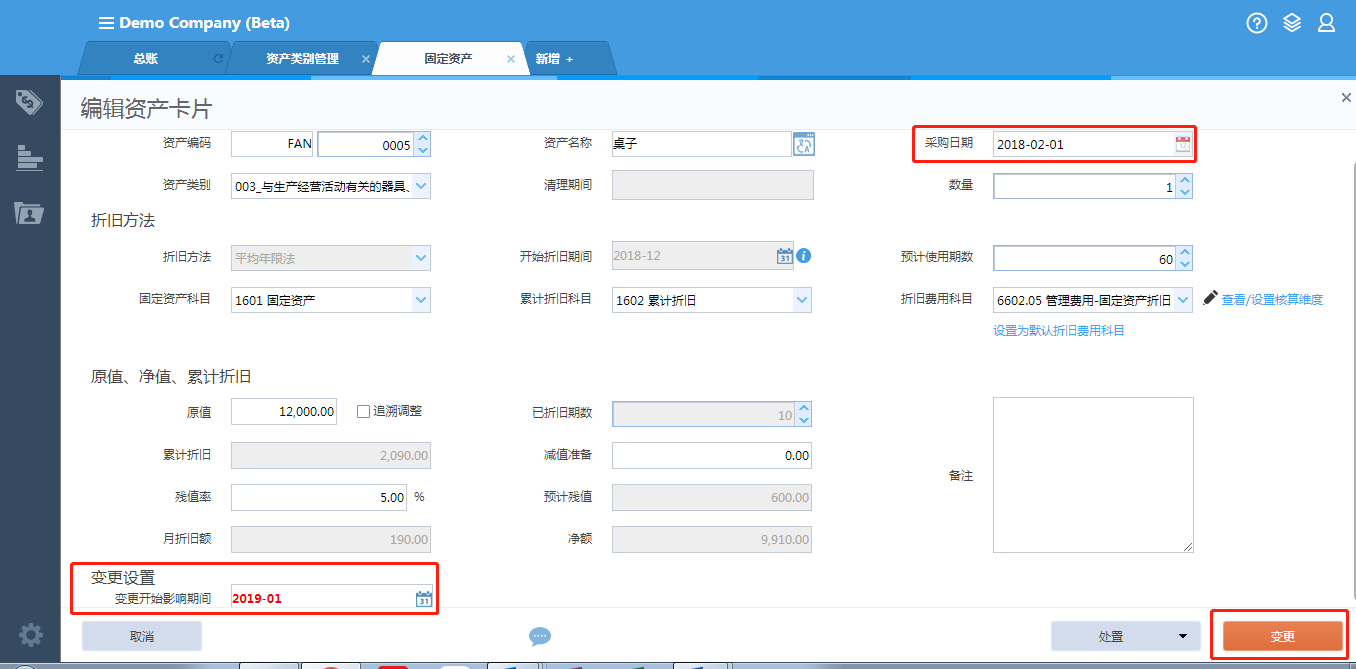Click Demo Company (Beta) title
The image size is (1356, 669).
[204, 23]
